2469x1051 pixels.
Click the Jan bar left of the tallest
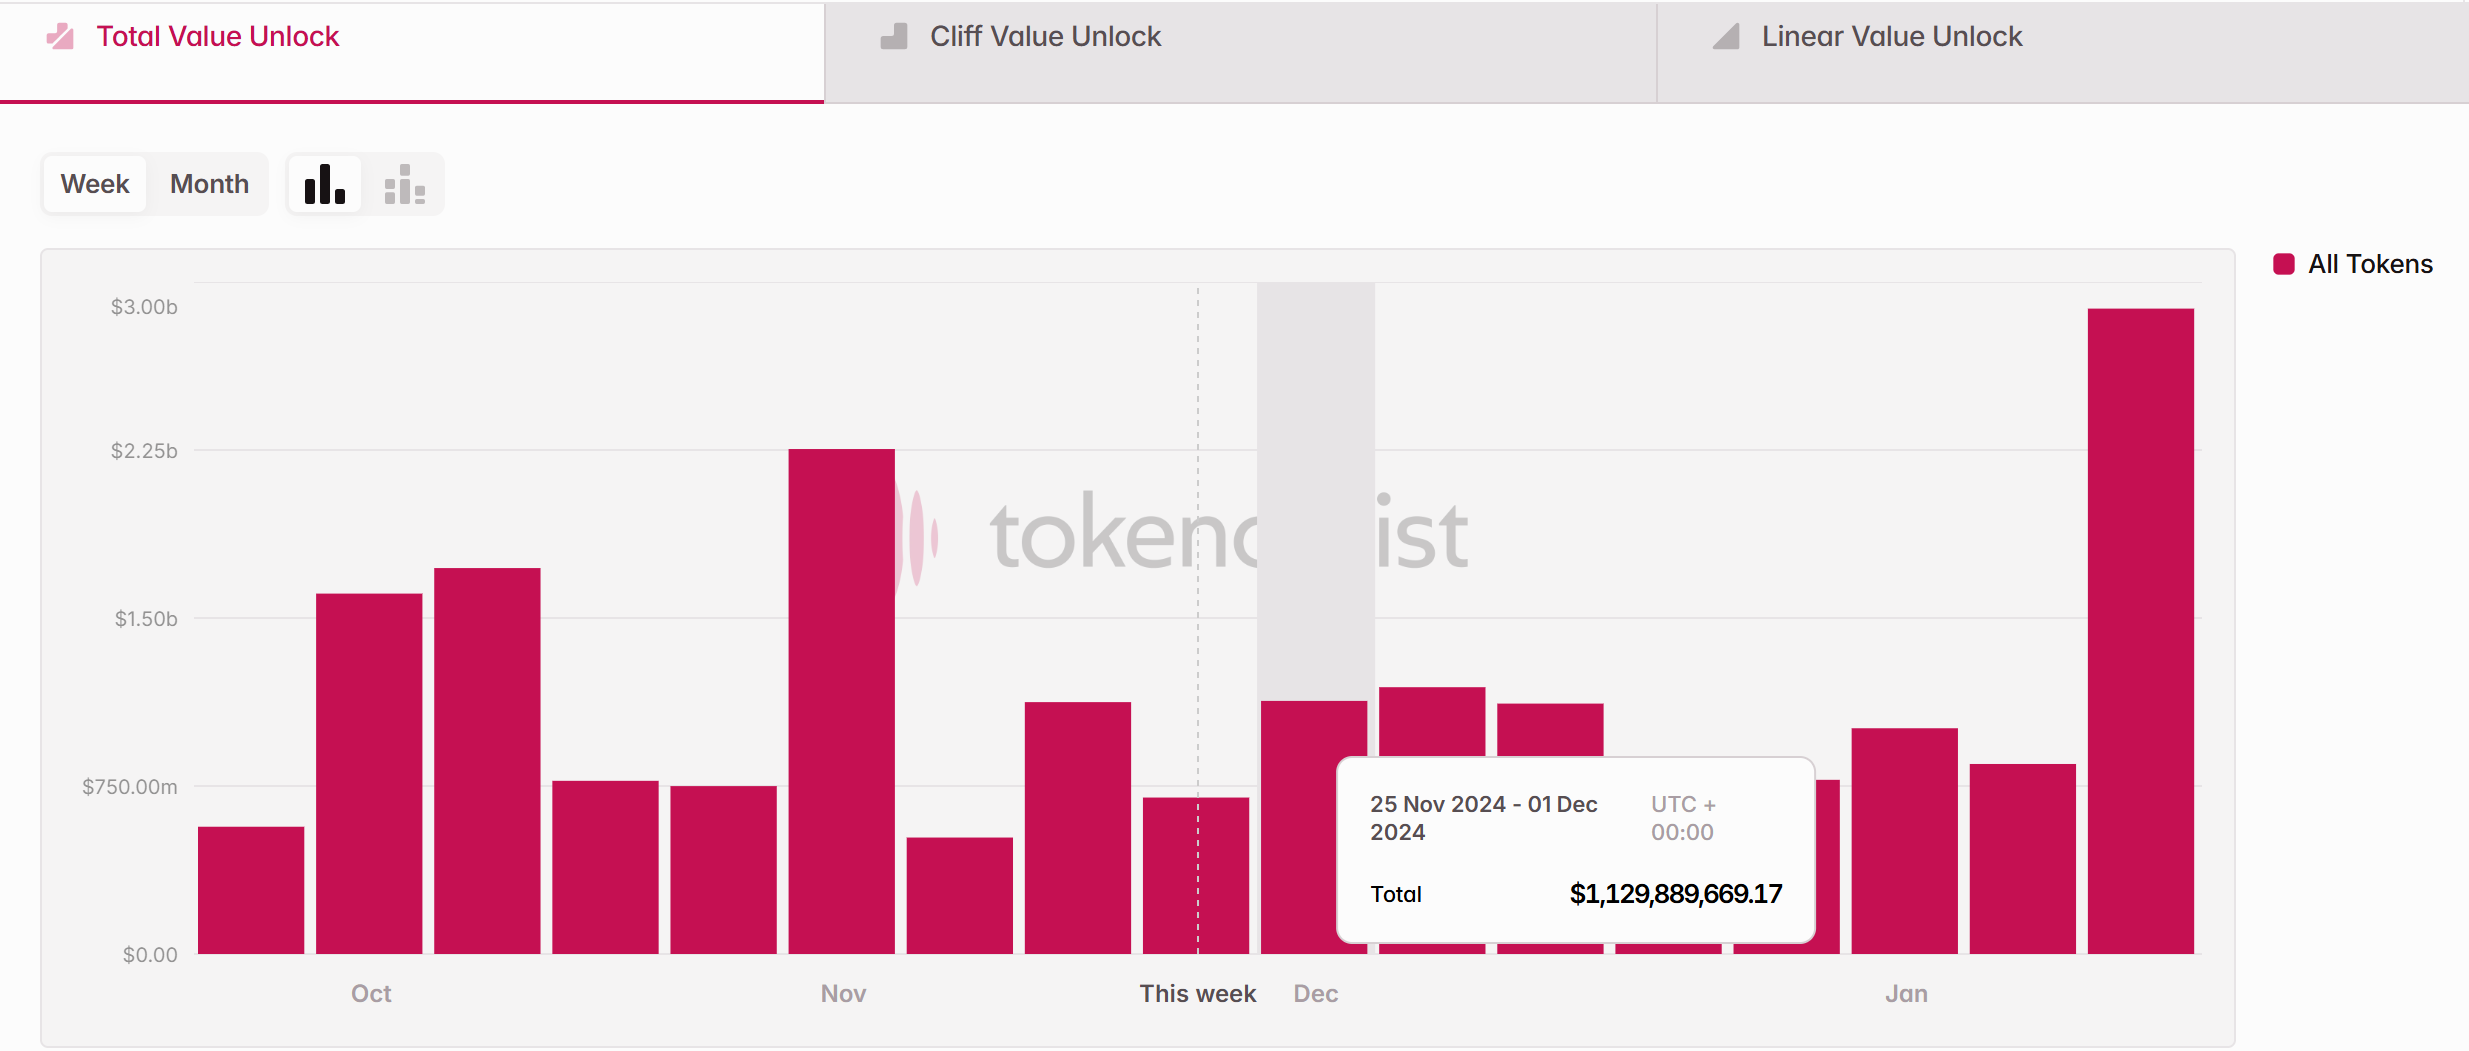coord(2022,859)
